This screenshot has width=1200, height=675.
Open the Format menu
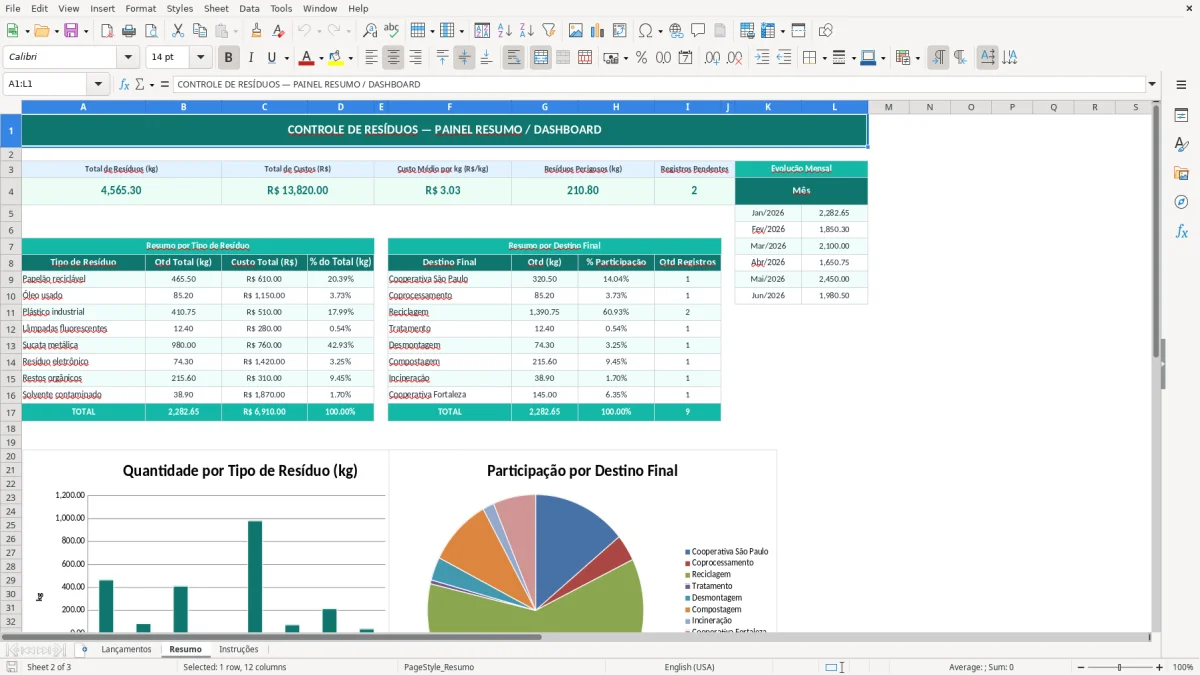click(140, 8)
